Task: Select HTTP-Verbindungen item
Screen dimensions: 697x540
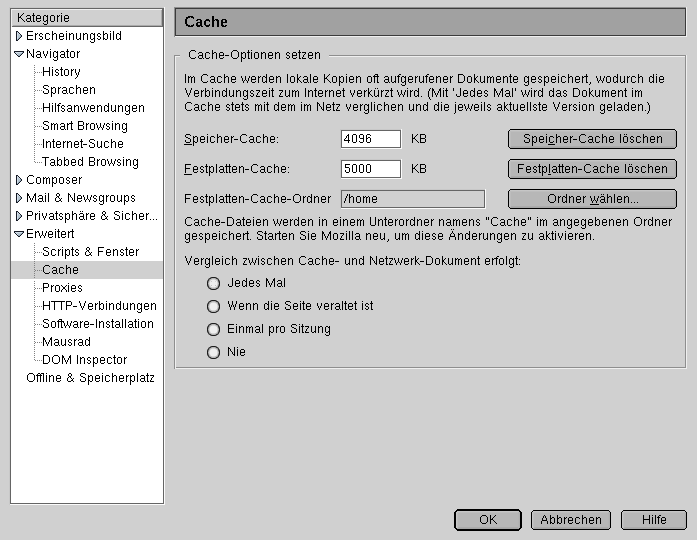Action: [x=99, y=306]
